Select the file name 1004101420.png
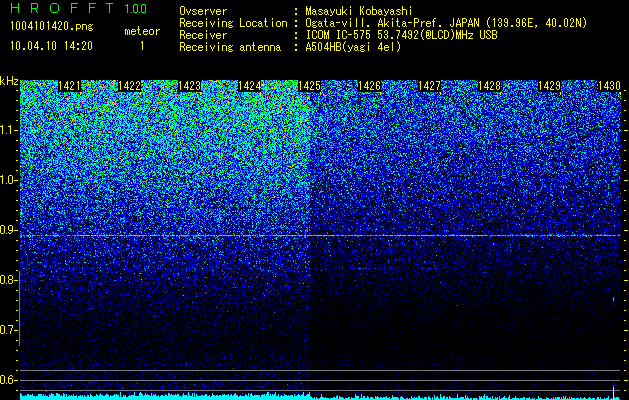Viewport: 629px width, 400px height. 52,26
